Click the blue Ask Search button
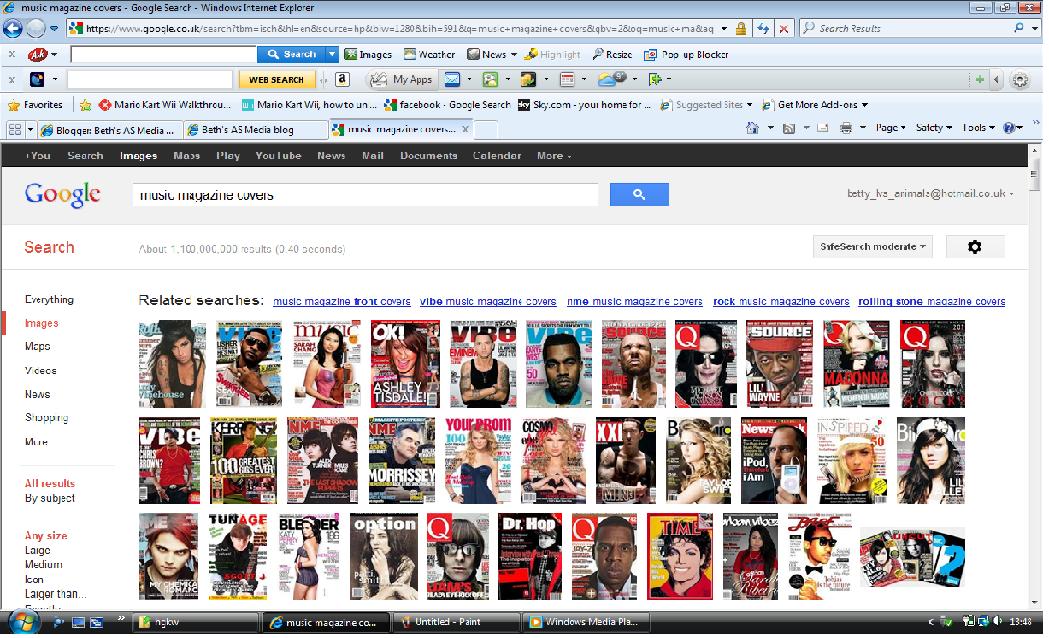Screen dimensions: 1049x638 pyautogui.click(x=292, y=54)
